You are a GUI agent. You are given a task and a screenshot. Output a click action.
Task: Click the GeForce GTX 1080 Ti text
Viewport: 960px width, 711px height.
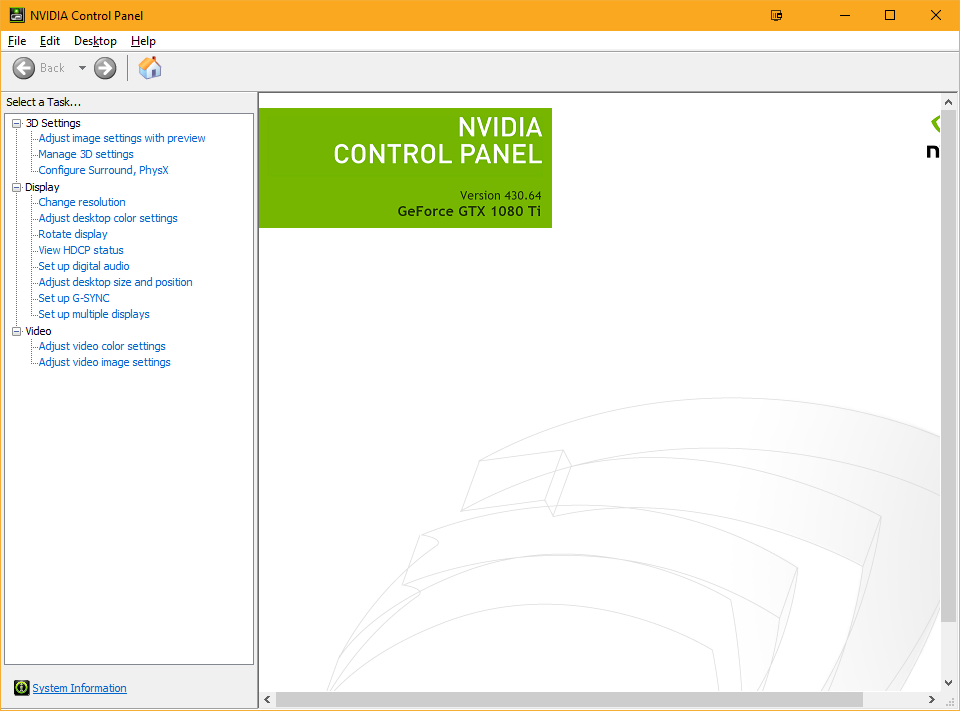point(469,211)
